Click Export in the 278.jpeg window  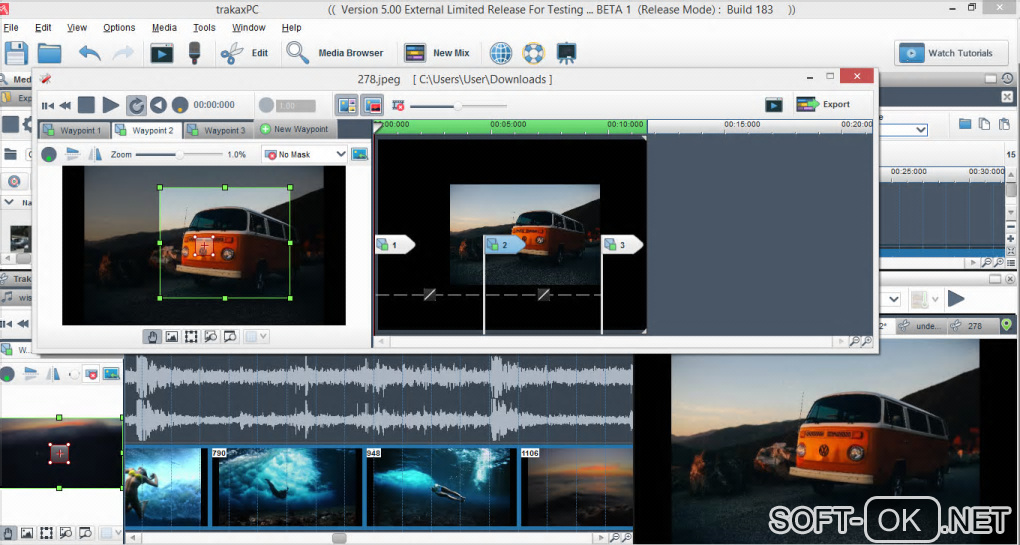point(824,105)
